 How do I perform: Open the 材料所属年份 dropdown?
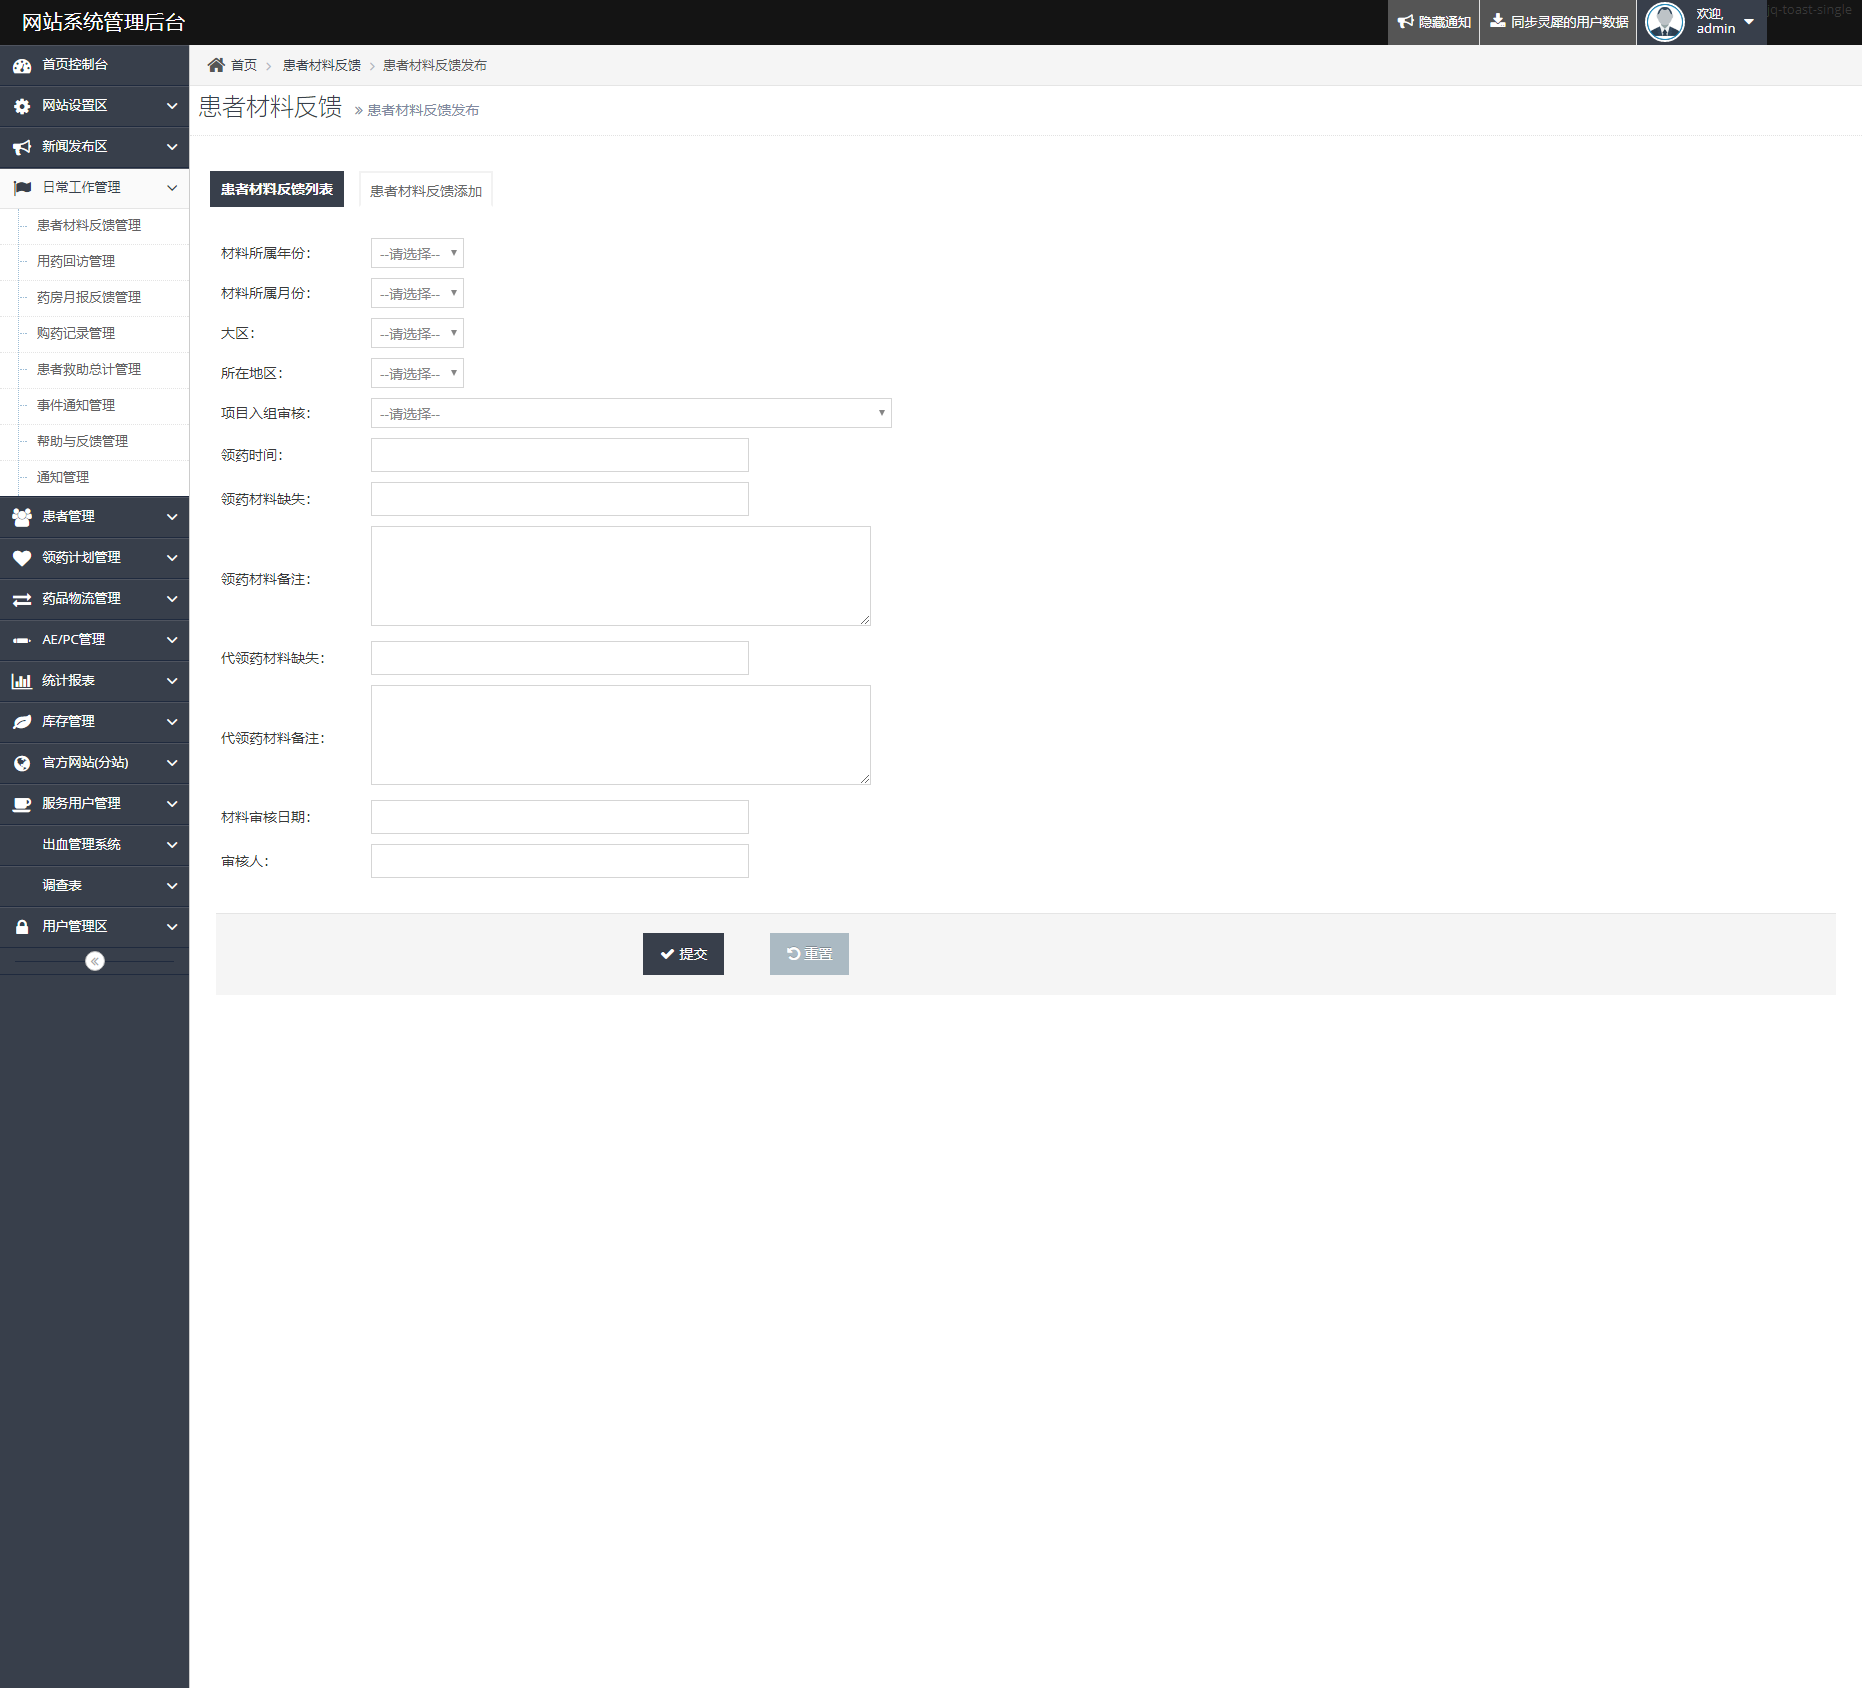pos(417,253)
